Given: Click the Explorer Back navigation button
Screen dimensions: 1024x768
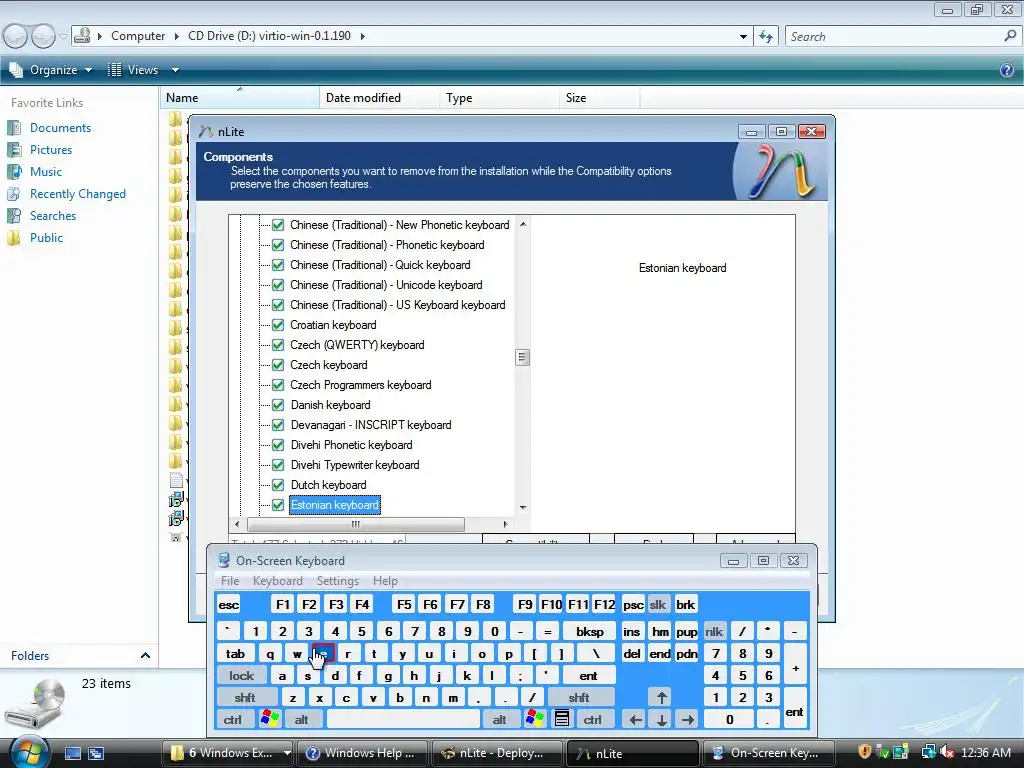Looking at the screenshot, I should click(x=15, y=36).
